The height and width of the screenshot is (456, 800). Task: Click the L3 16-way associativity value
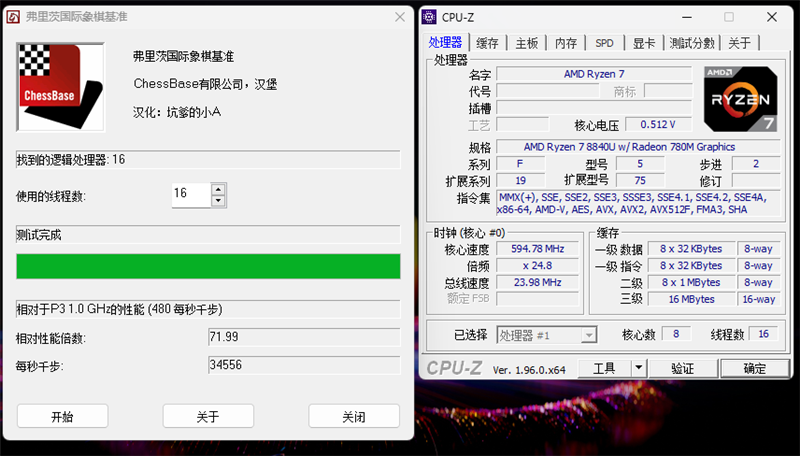pos(758,299)
